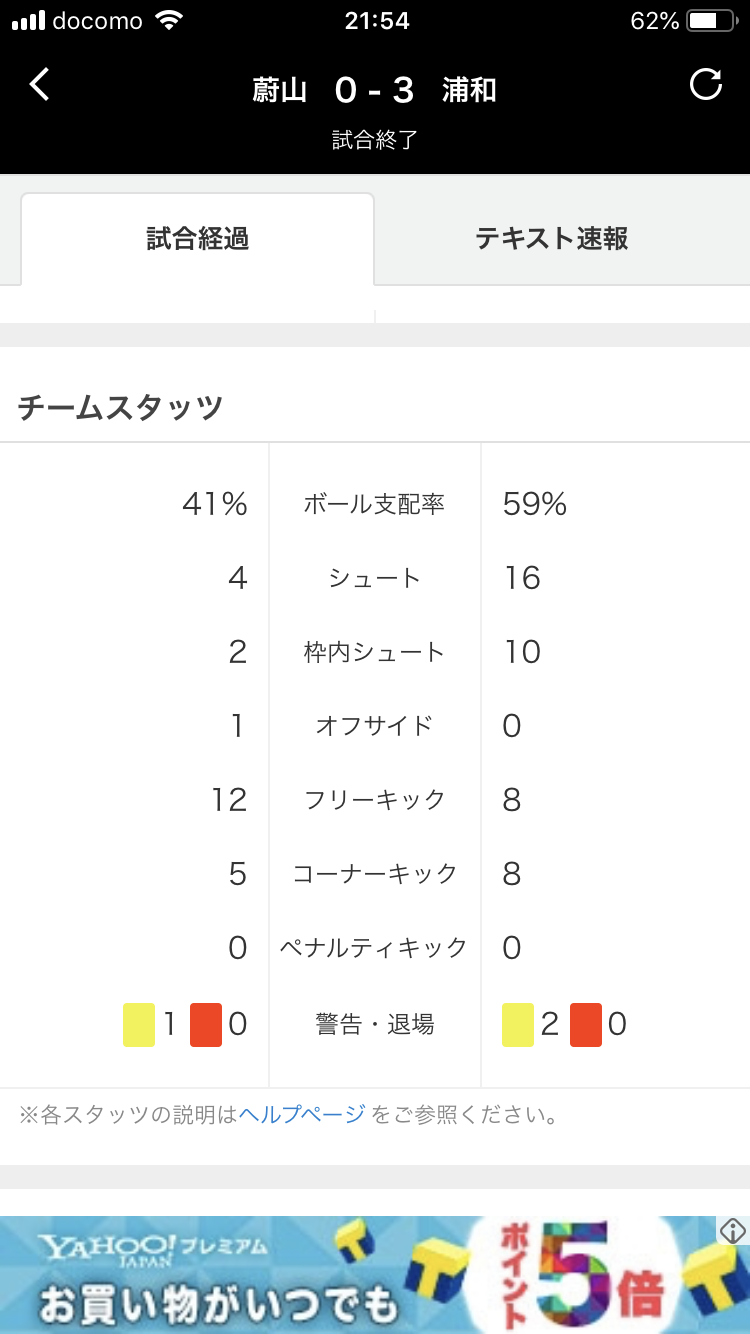Select the 枠内シュート stat label
Screen dimensions: 750x1334
coord(374,652)
